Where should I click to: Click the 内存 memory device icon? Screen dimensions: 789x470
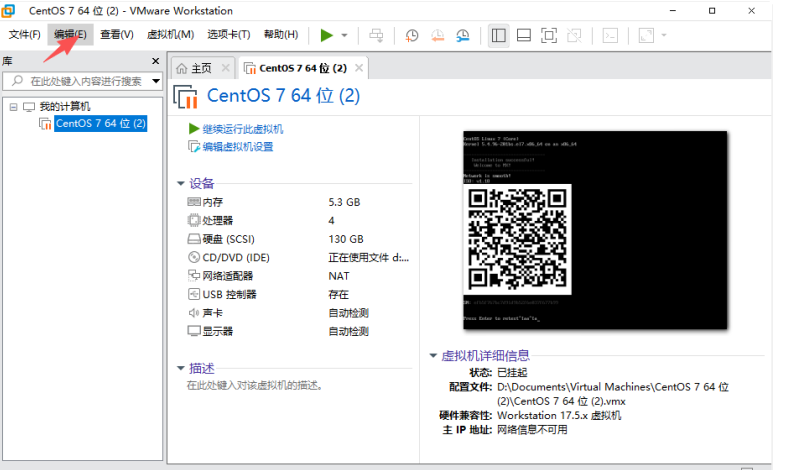pos(194,202)
